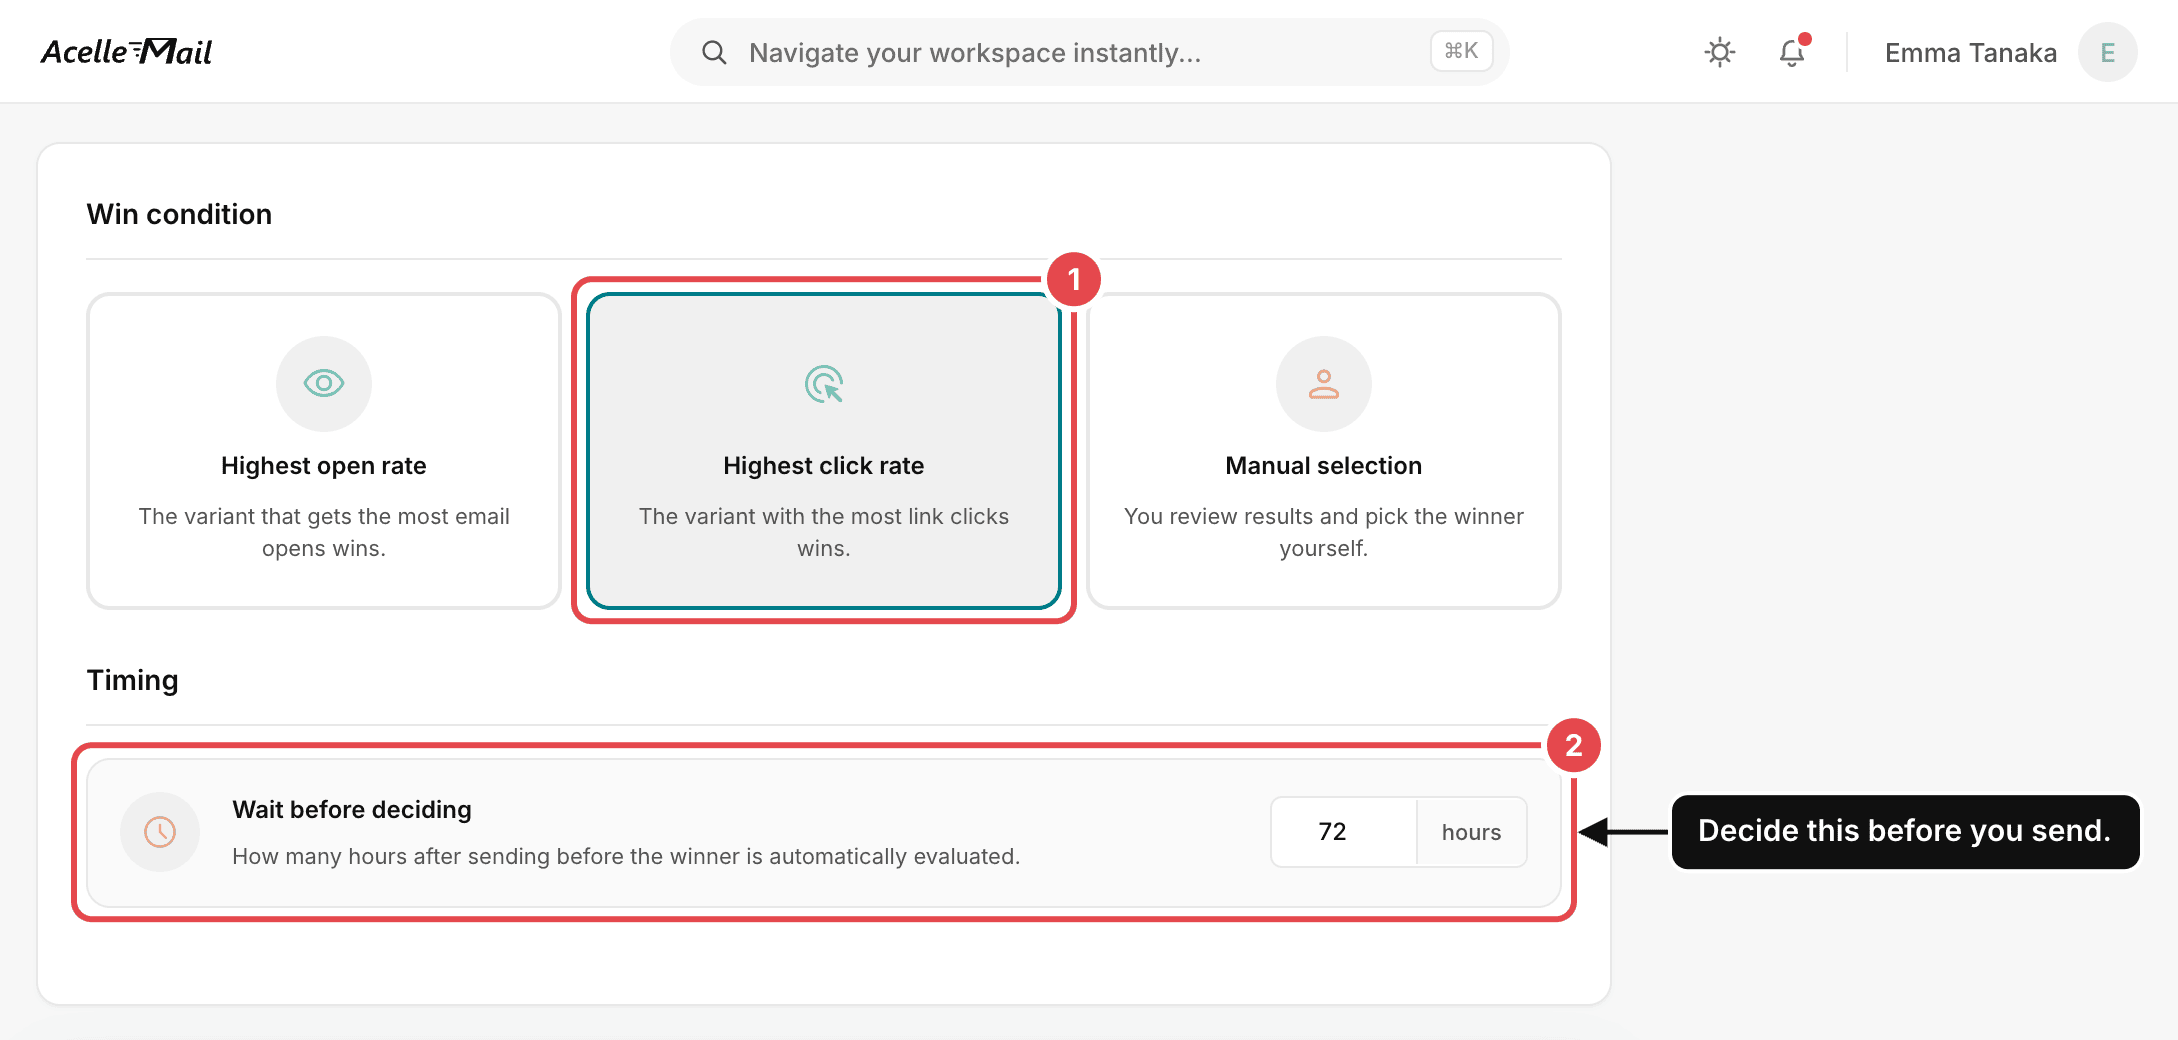Click the hours unit label
The width and height of the screenshot is (2178, 1040).
(1471, 832)
